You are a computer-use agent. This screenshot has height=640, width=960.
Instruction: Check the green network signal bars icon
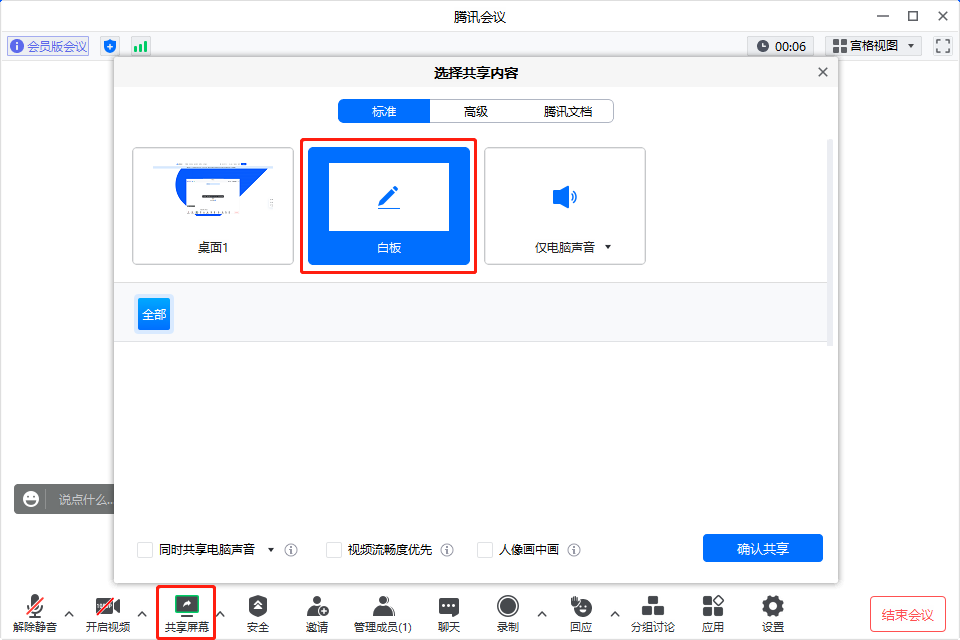pyautogui.click(x=141, y=47)
